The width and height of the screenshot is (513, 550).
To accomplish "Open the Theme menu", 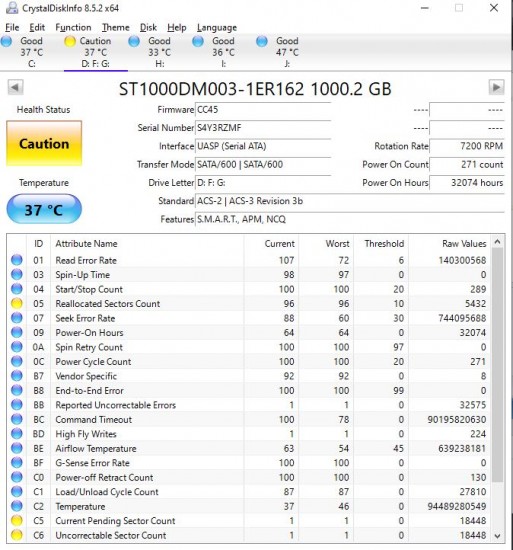I will click(x=116, y=27).
